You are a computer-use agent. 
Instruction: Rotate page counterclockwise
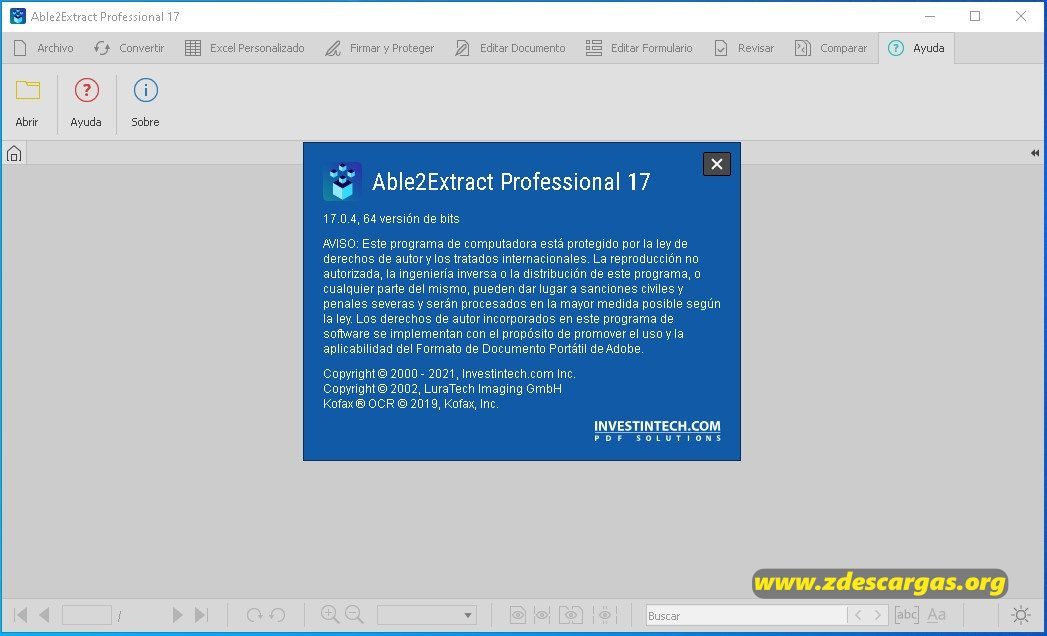click(278, 615)
